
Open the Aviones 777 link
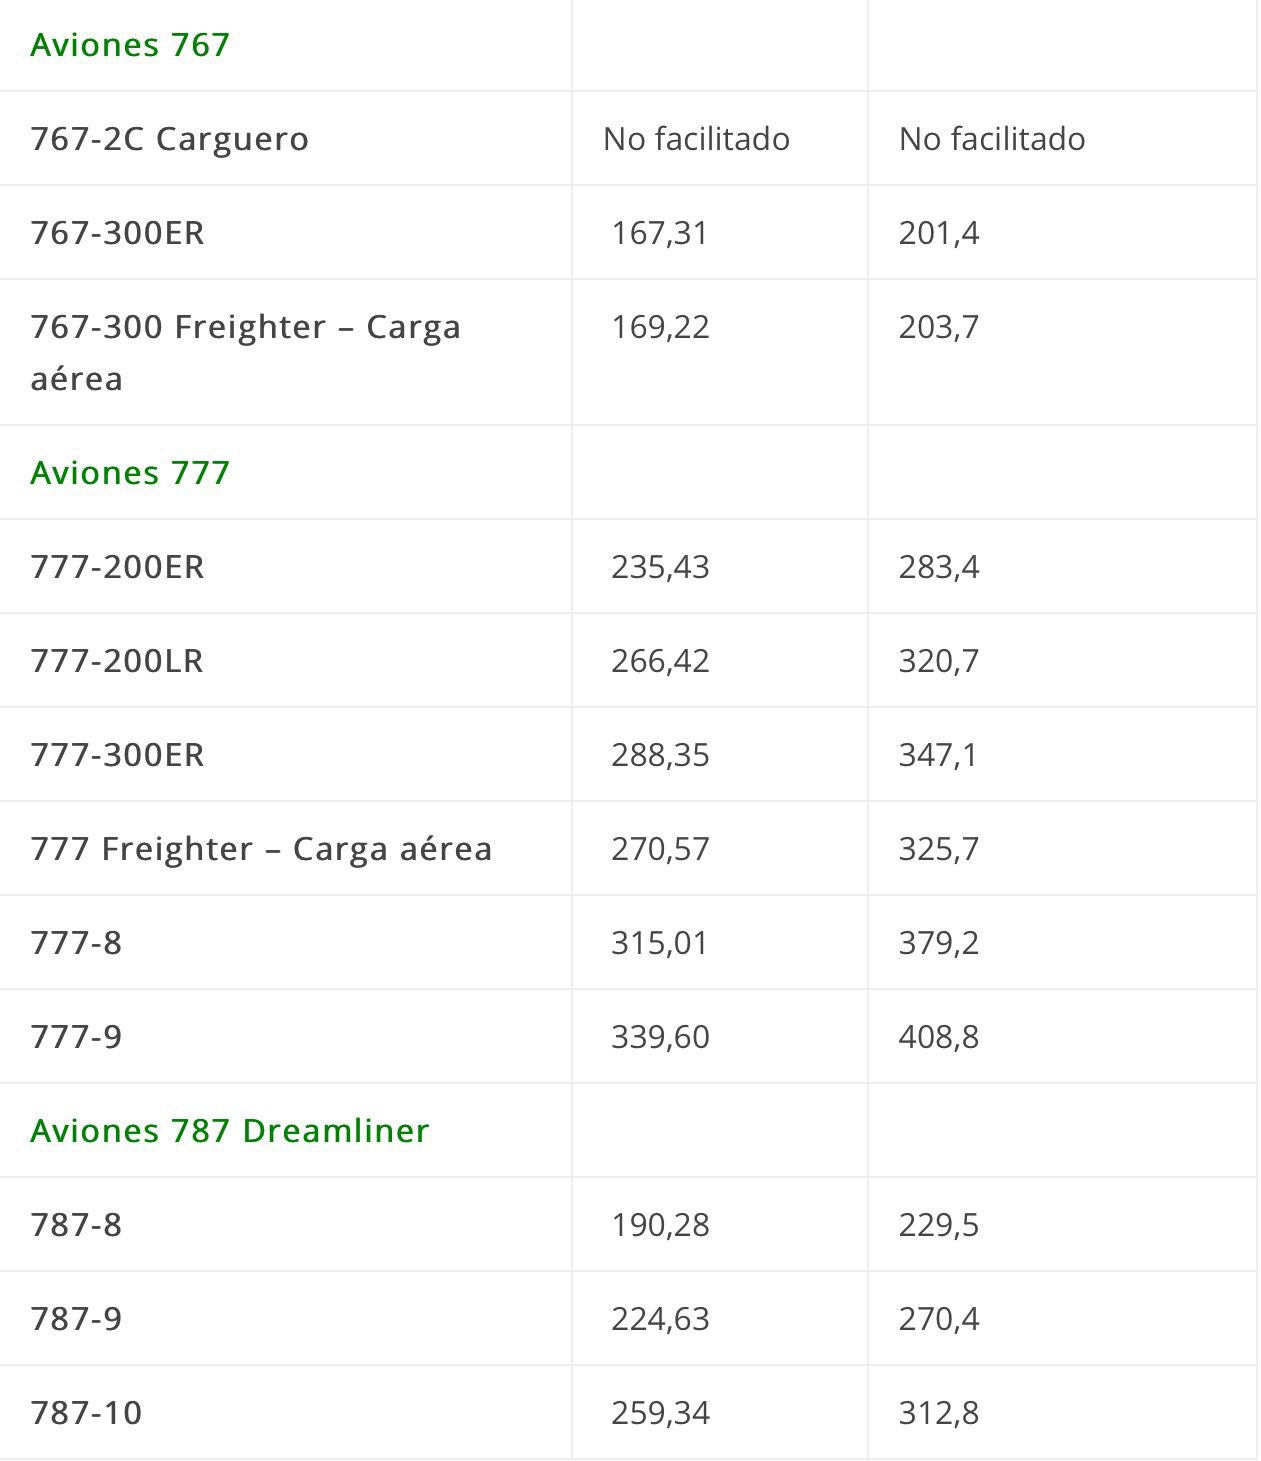(x=130, y=472)
